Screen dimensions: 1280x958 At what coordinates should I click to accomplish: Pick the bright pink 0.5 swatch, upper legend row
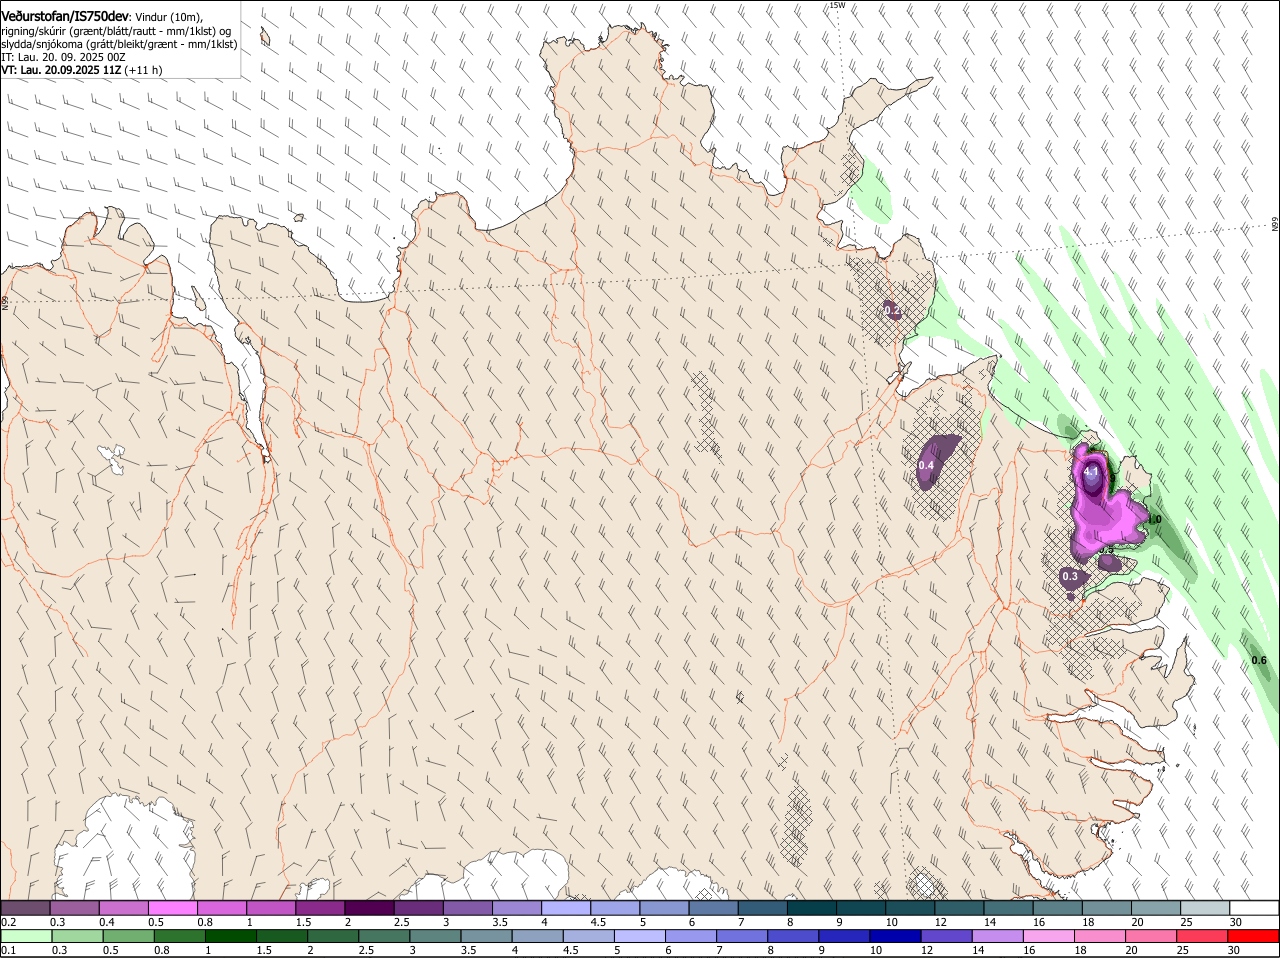click(x=172, y=907)
